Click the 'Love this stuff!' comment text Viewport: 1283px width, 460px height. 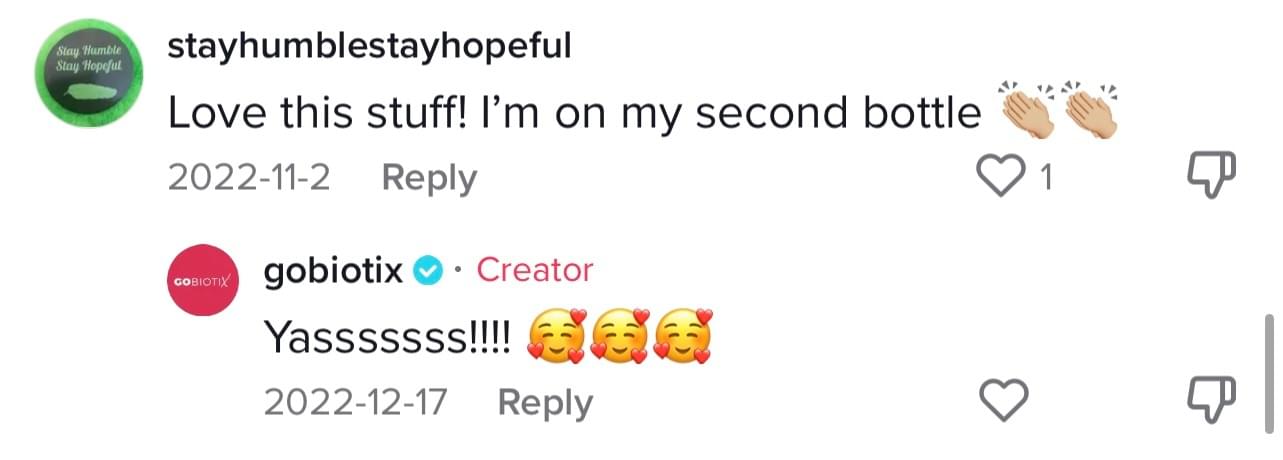(573, 114)
